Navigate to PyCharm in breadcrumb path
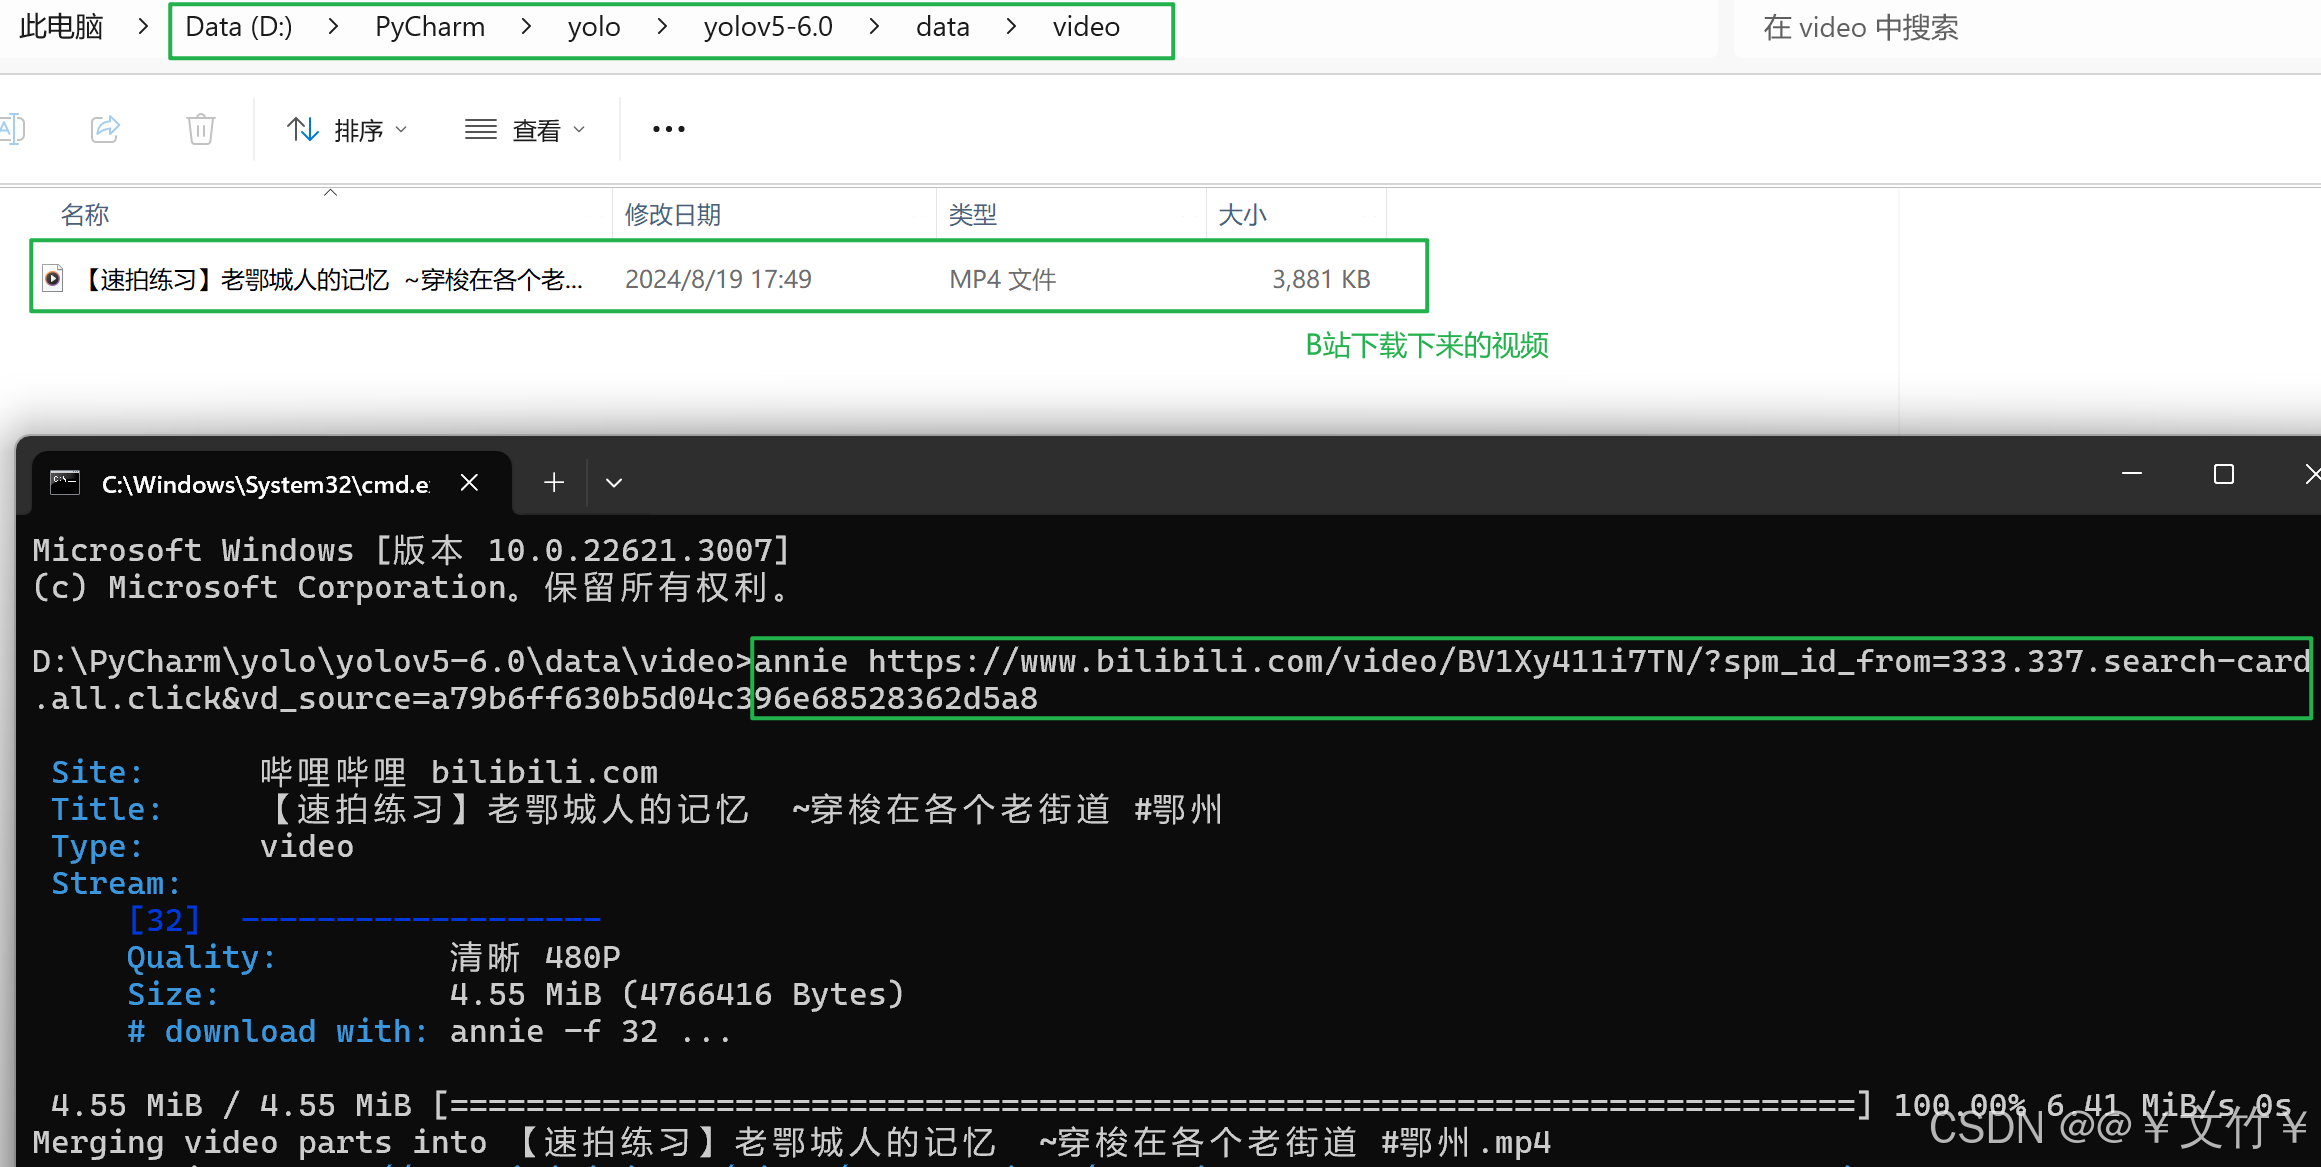The image size is (2321, 1167). click(430, 27)
